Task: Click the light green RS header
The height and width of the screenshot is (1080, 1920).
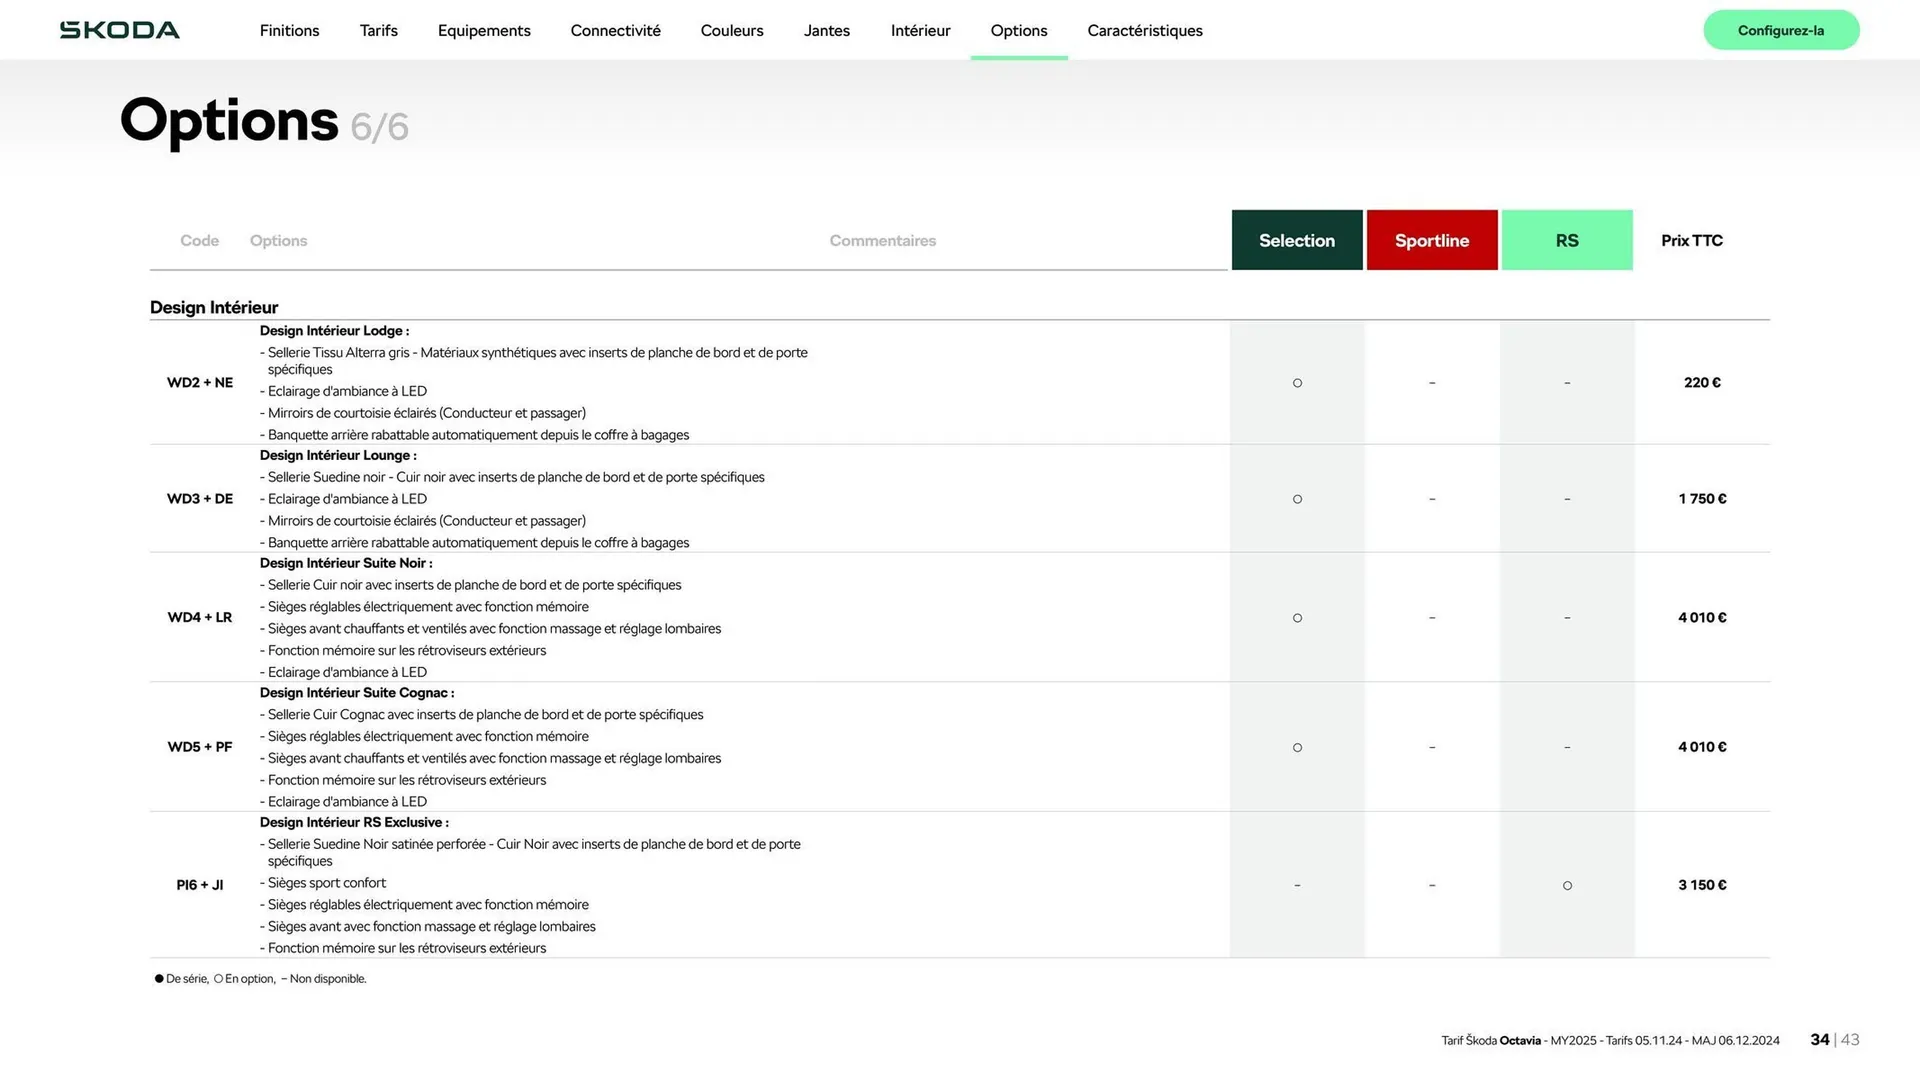Action: click(1566, 240)
